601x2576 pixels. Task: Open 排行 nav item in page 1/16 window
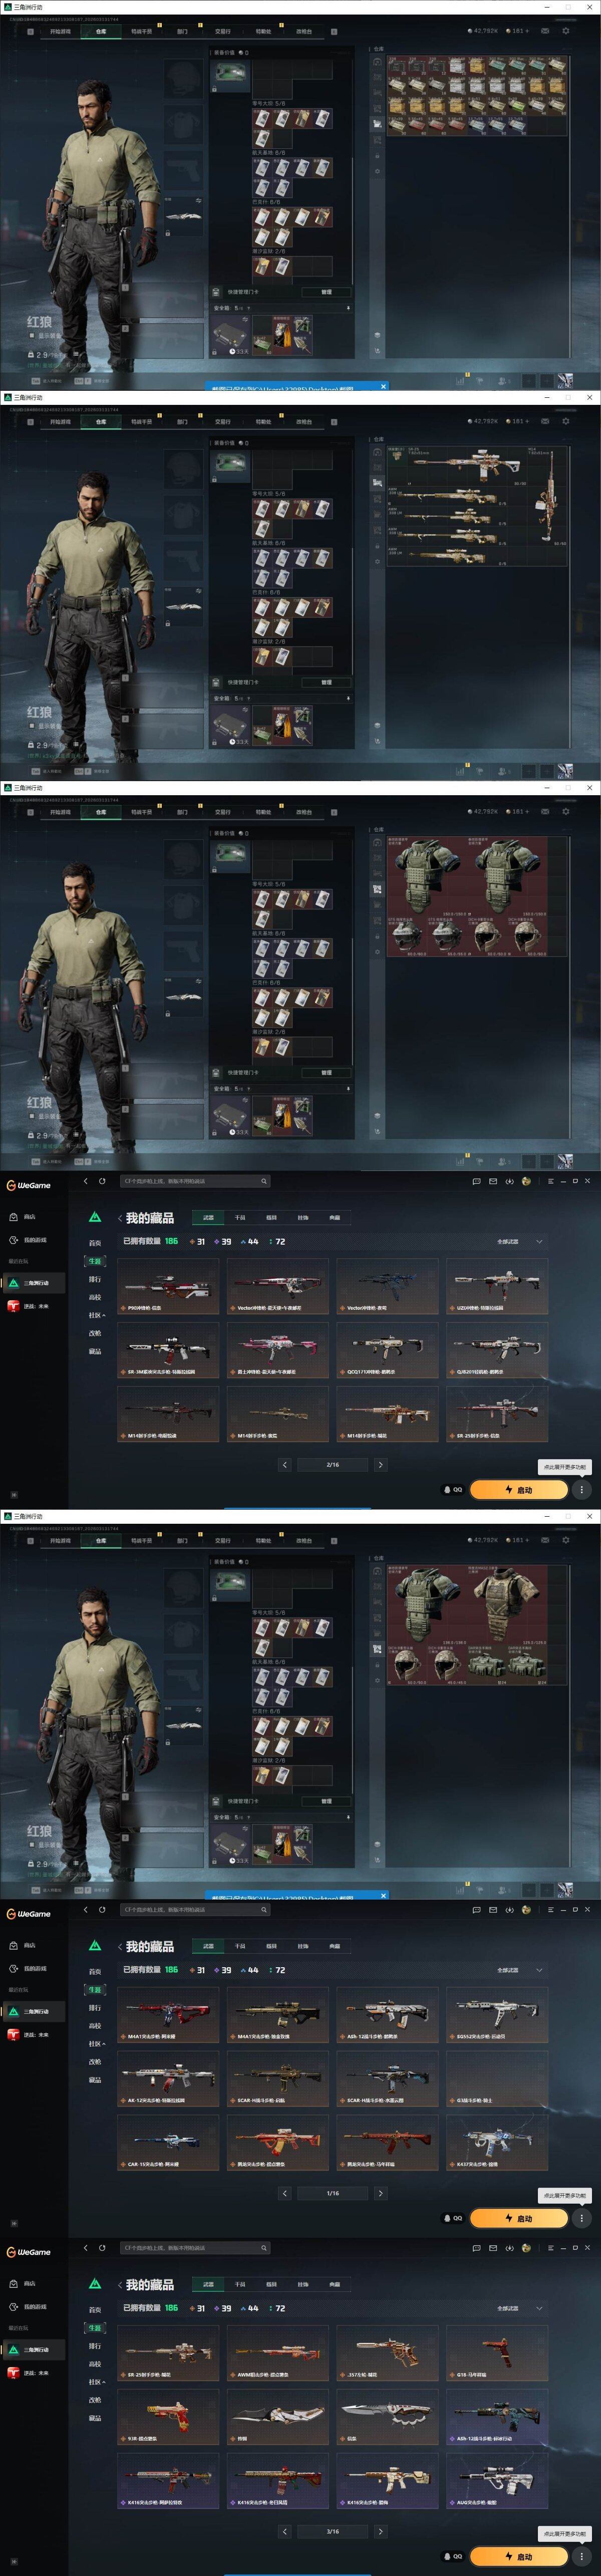[95, 2008]
